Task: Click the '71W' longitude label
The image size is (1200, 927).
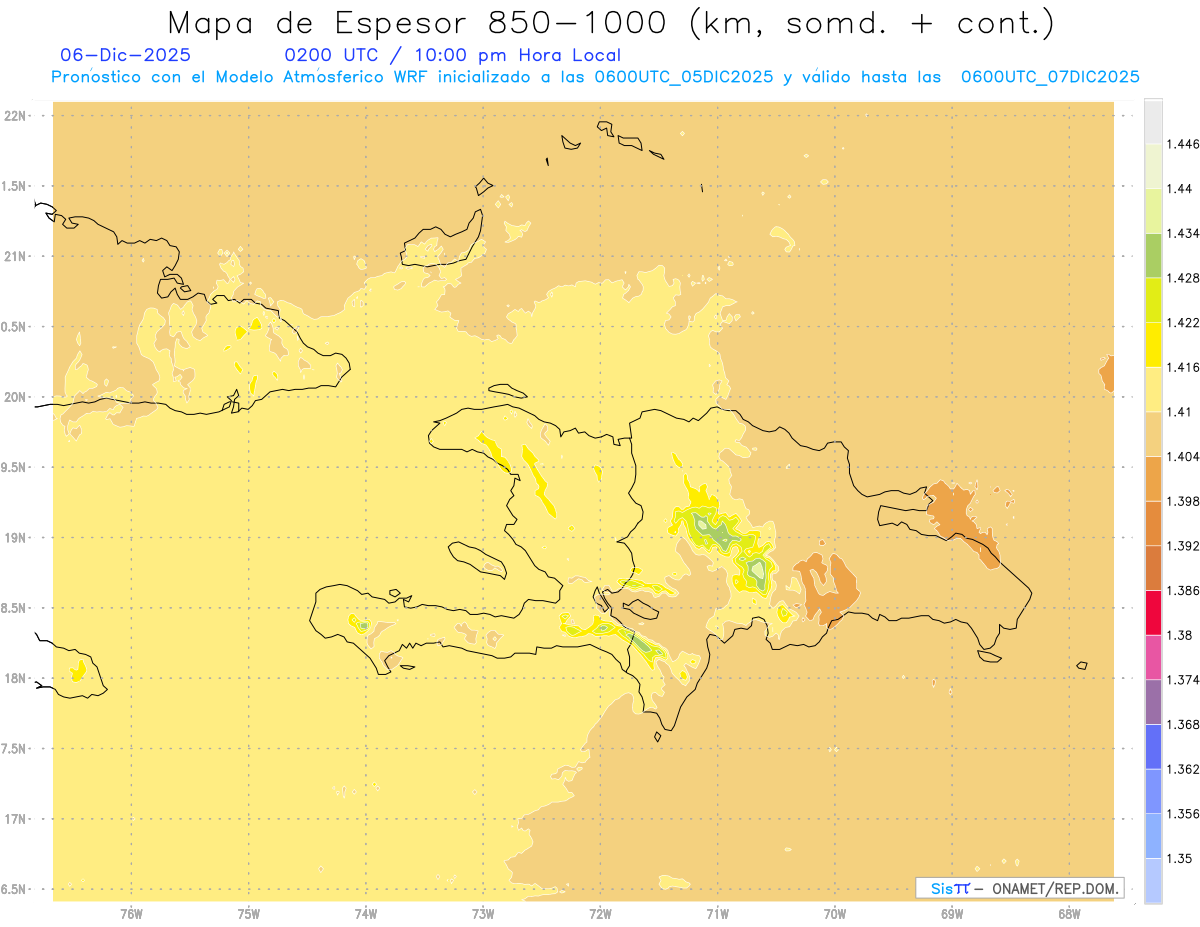Action: coord(717,913)
